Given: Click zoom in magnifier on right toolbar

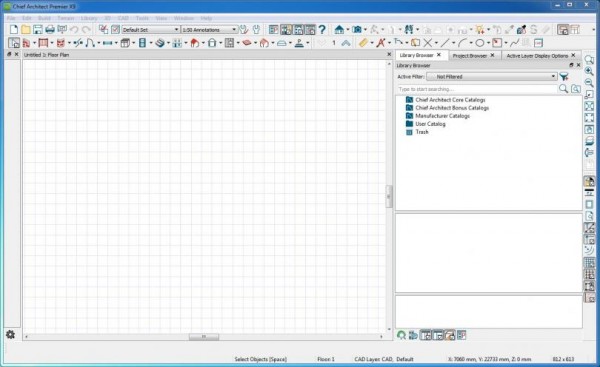Looking at the screenshot, I should coord(589,71).
